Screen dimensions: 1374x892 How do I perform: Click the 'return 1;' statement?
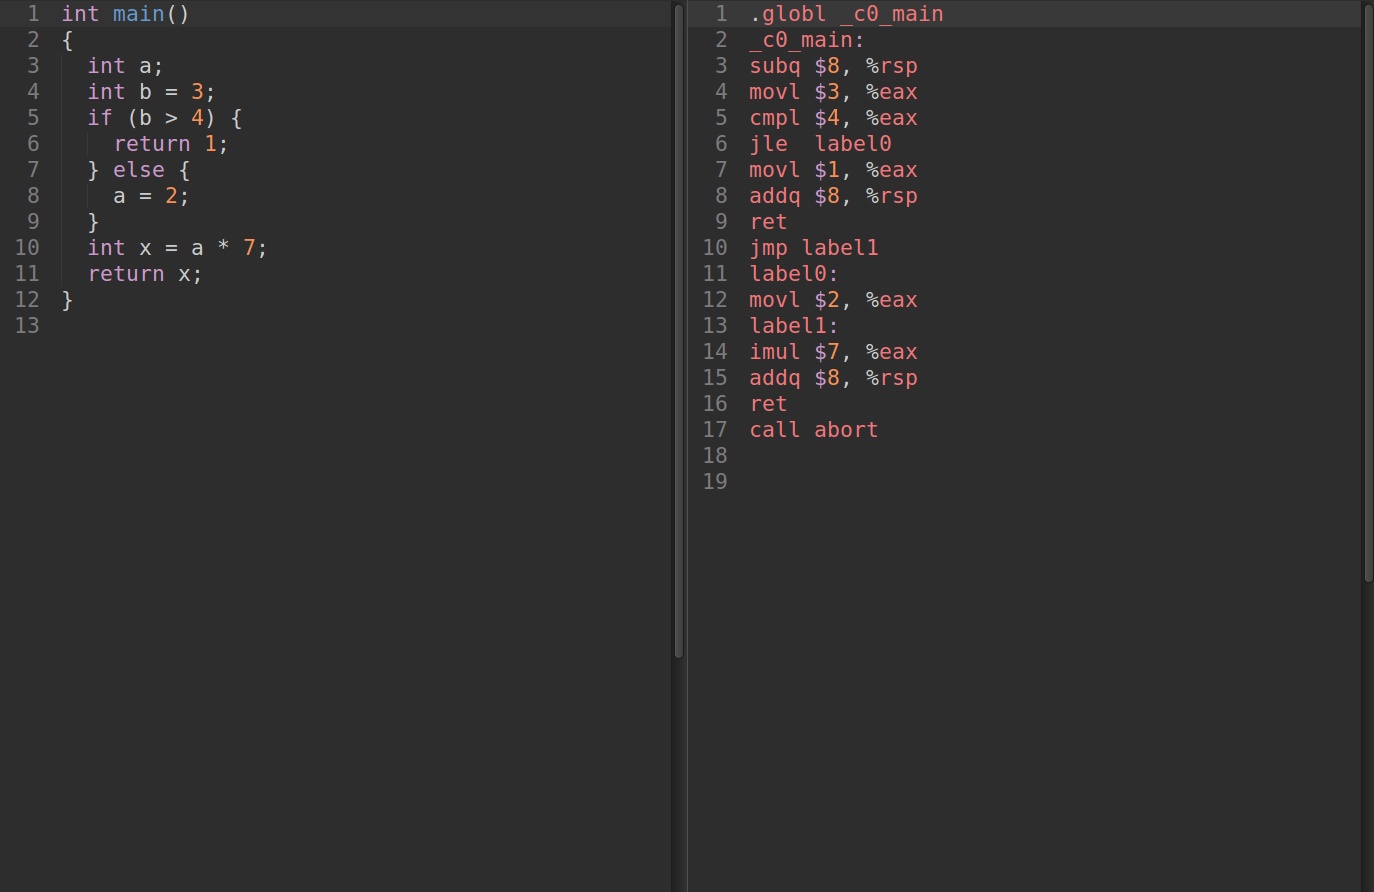(x=171, y=144)
